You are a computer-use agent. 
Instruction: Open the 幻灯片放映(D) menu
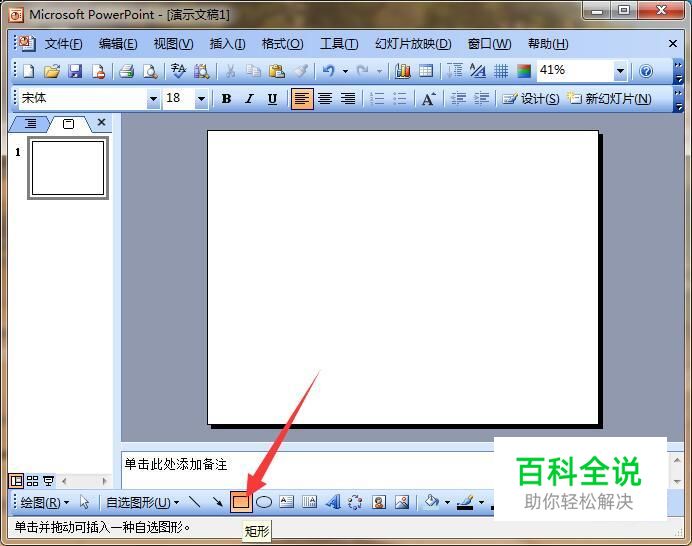(413, 44)
